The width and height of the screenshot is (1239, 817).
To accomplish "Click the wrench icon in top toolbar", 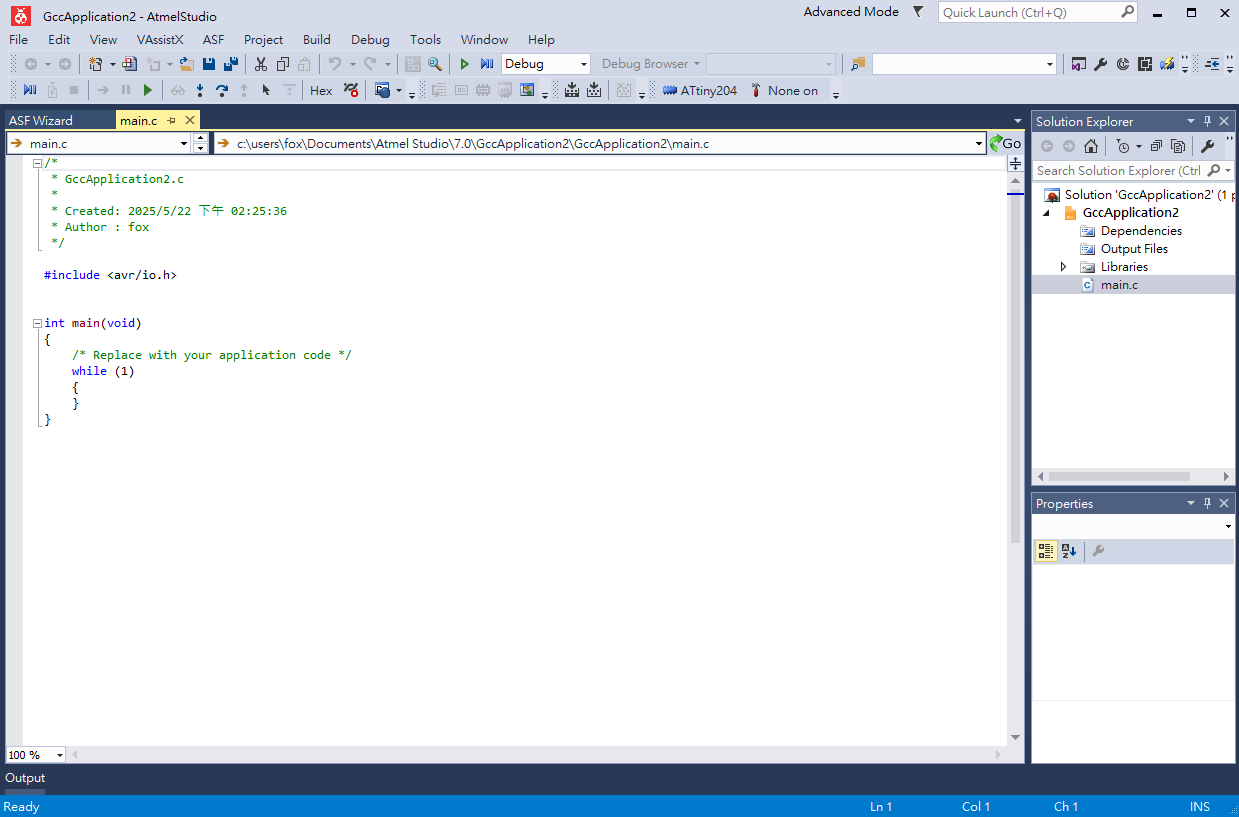I will [1101, 64].
